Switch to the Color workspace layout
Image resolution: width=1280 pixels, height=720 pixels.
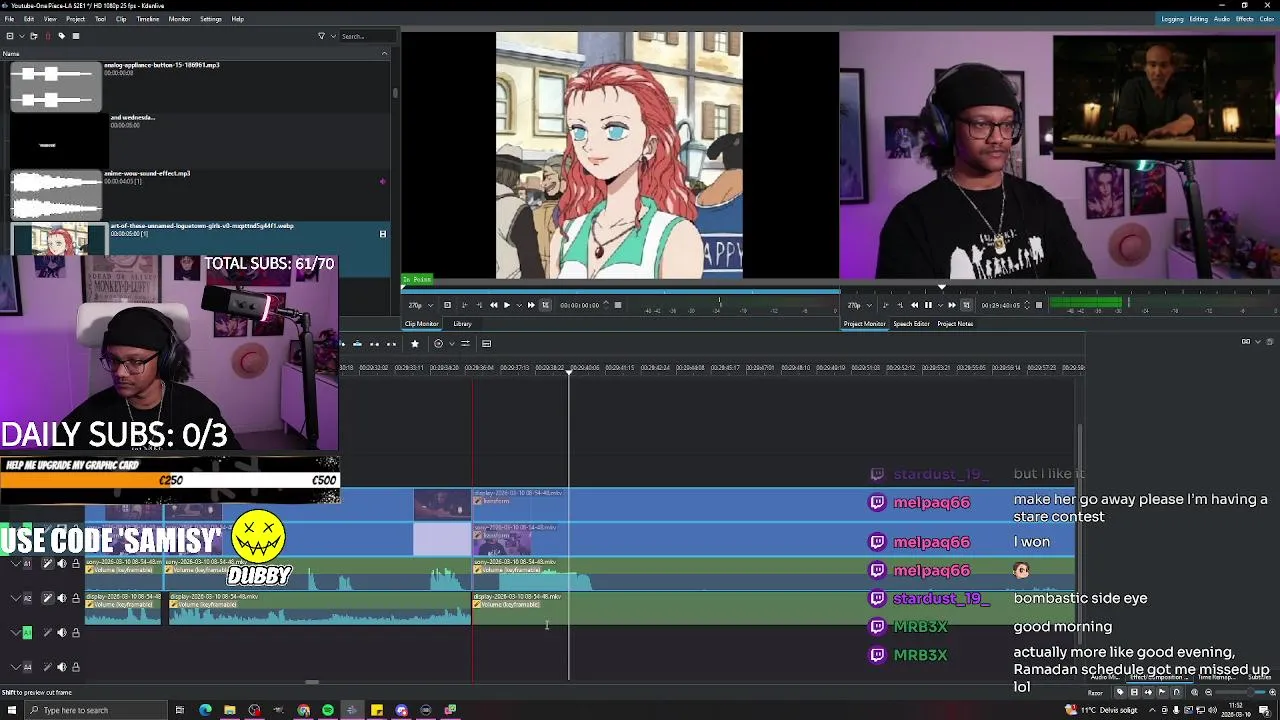point(1267,19)
